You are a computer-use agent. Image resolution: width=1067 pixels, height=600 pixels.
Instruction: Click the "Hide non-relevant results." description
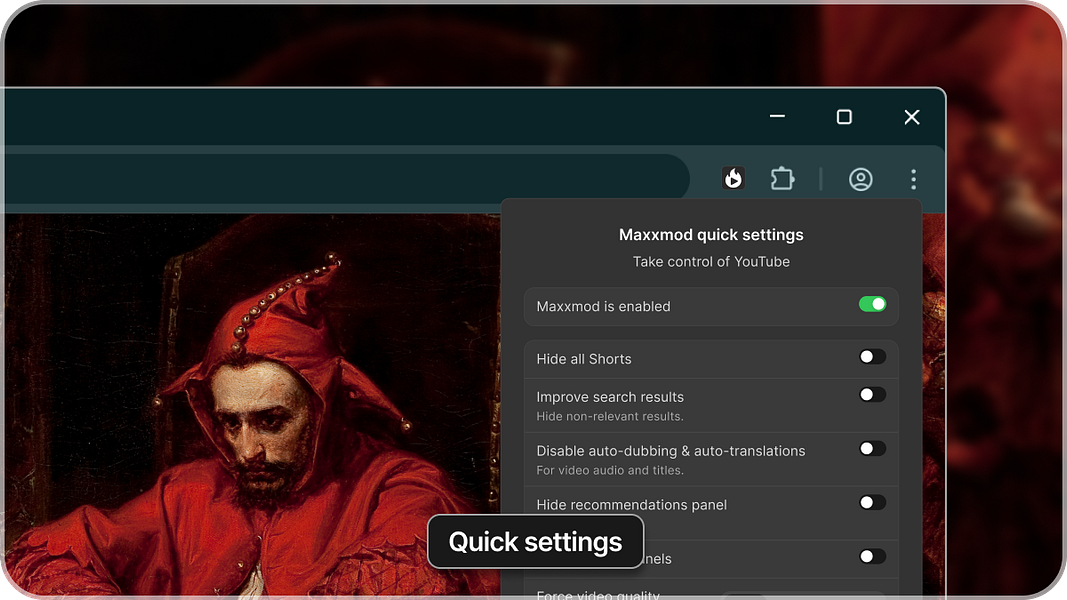(x=610, y=416)
